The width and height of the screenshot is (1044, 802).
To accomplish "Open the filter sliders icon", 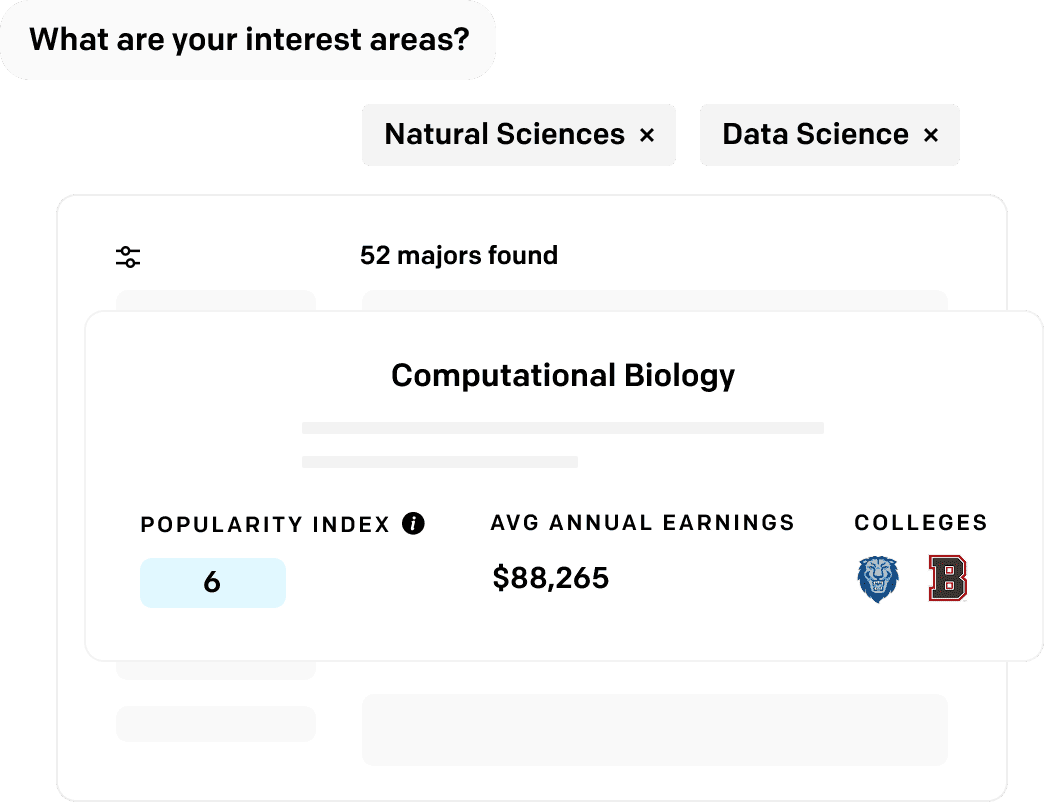I will (128, 257).
